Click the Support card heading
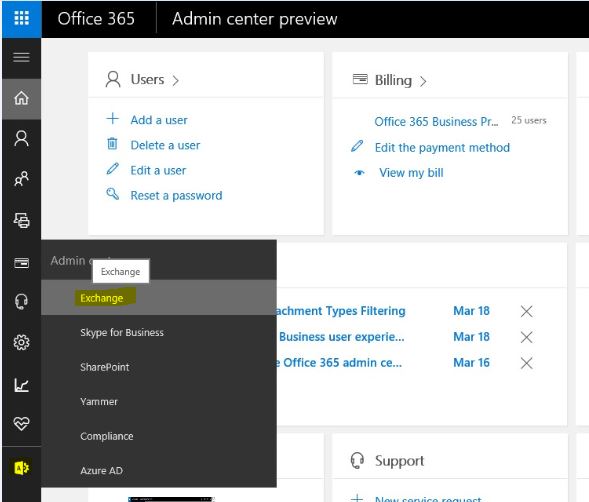The width and height of the screenshot is (589, 502). (399, 461)
